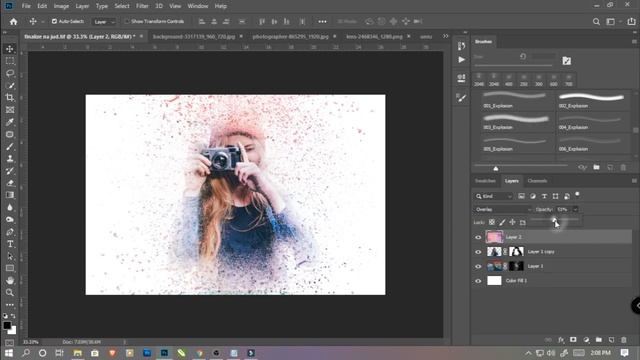Image resolution: width=640 pixels, height=360 pixels.
Task: Select the Blur tool
Action: tap(10, 207)
